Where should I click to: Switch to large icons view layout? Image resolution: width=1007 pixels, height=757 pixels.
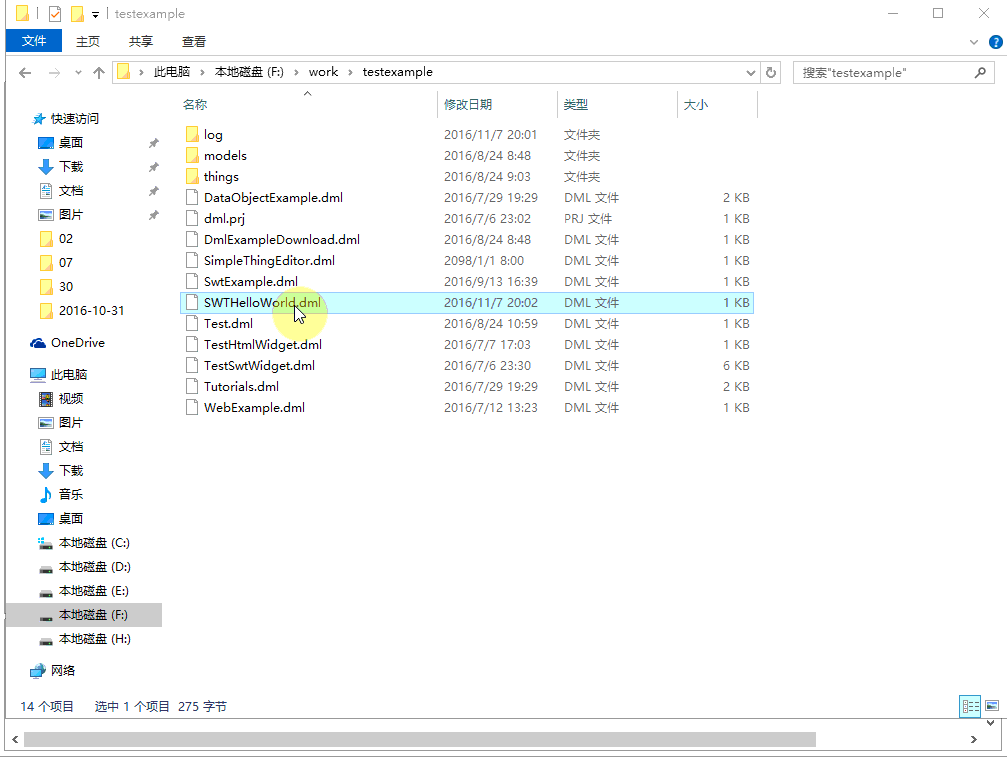(x=992, y=706)
